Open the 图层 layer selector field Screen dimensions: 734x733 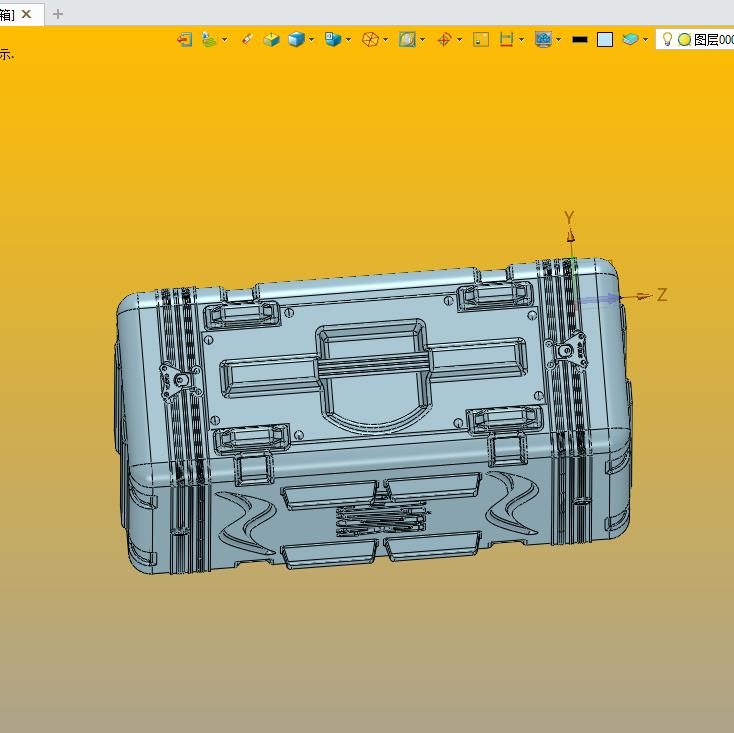(695, 39)
